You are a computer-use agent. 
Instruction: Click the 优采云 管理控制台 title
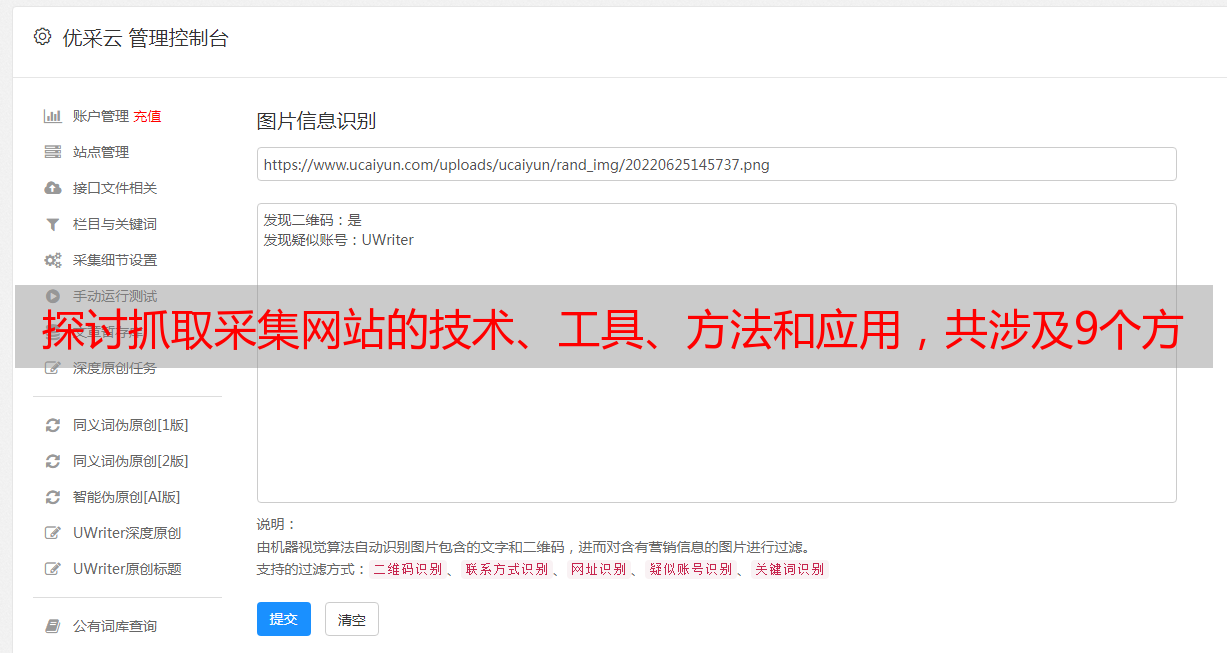click(146, 38)
